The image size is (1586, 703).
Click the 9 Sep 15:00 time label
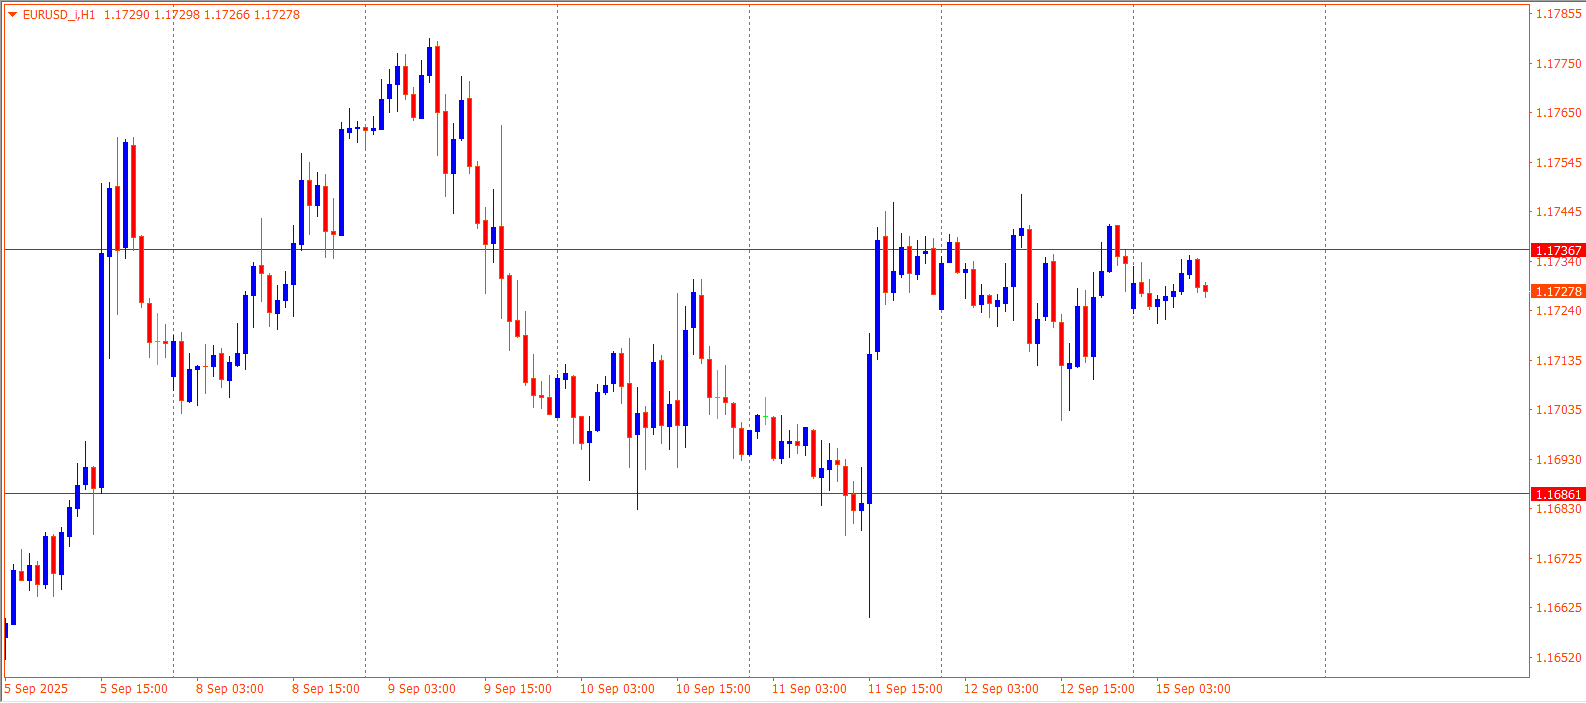518,689
